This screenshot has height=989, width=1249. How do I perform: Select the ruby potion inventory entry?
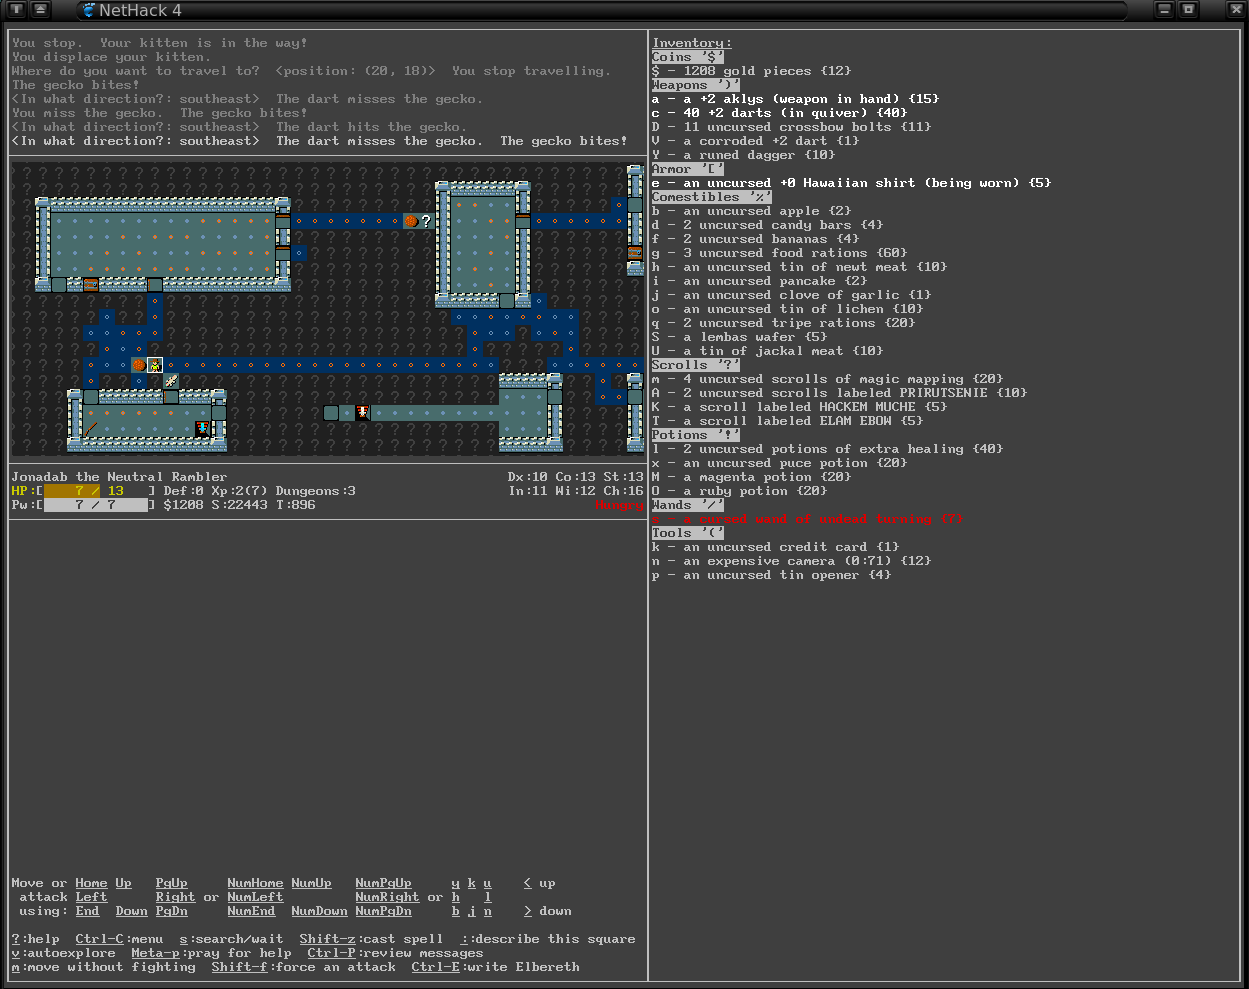point(739,491)
